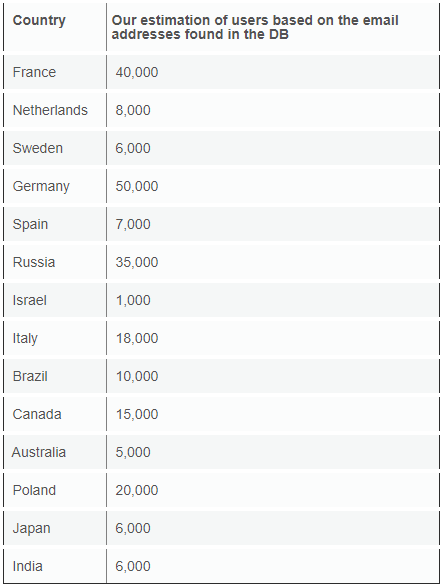The height and width of the screenshot is (587, 444).
Task: Click the users estimation column header
Action: click(x=255, y=27)
